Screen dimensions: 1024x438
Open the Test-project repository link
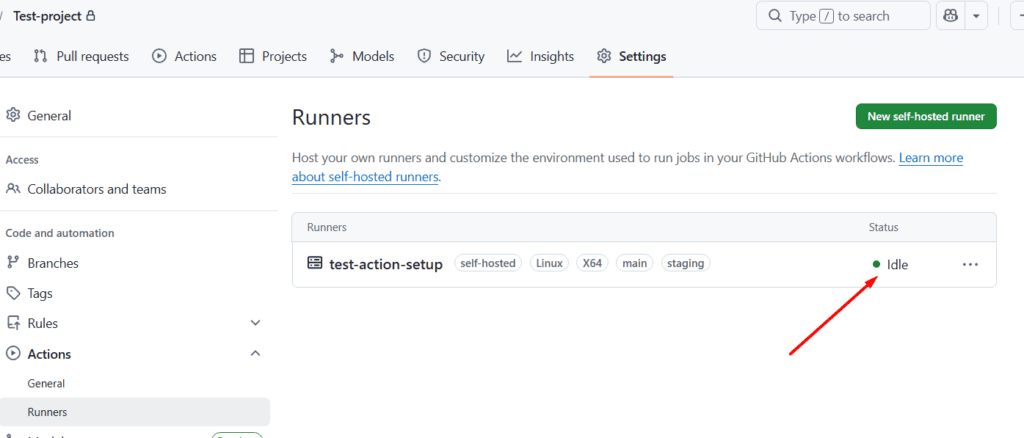[48, 16]
